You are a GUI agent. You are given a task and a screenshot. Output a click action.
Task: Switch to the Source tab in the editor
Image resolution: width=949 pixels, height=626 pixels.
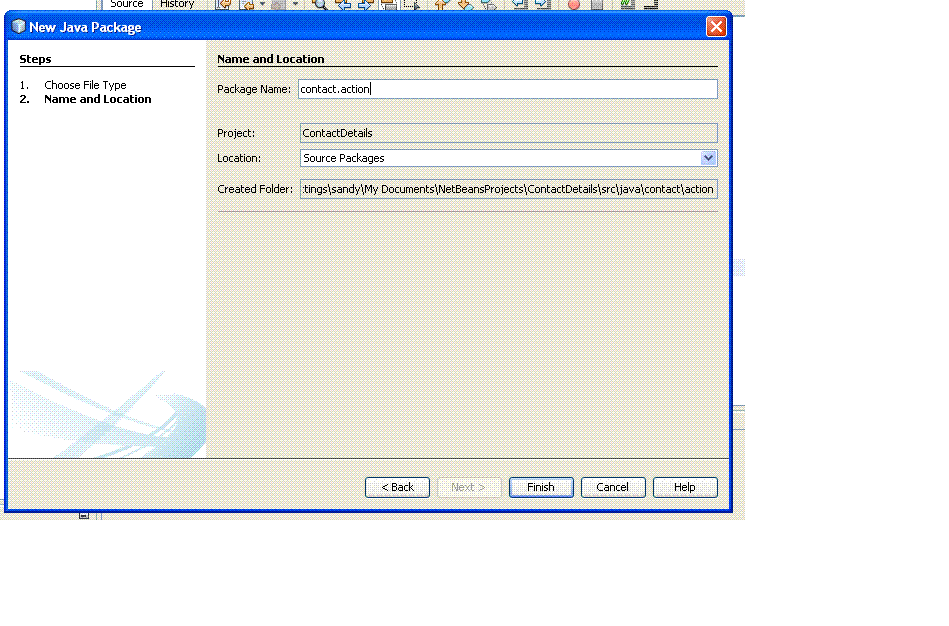pos(126,4)
